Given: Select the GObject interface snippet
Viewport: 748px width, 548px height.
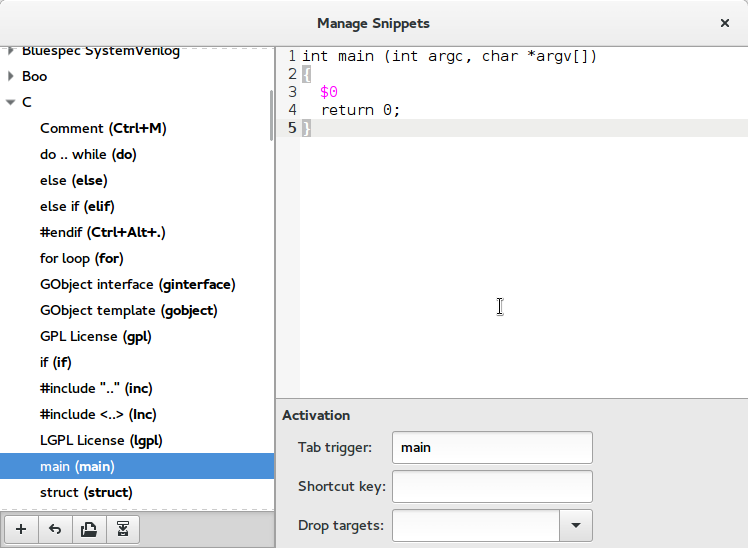Looking at the screenshot, I should pyautogui.click(x=137, y=284).
